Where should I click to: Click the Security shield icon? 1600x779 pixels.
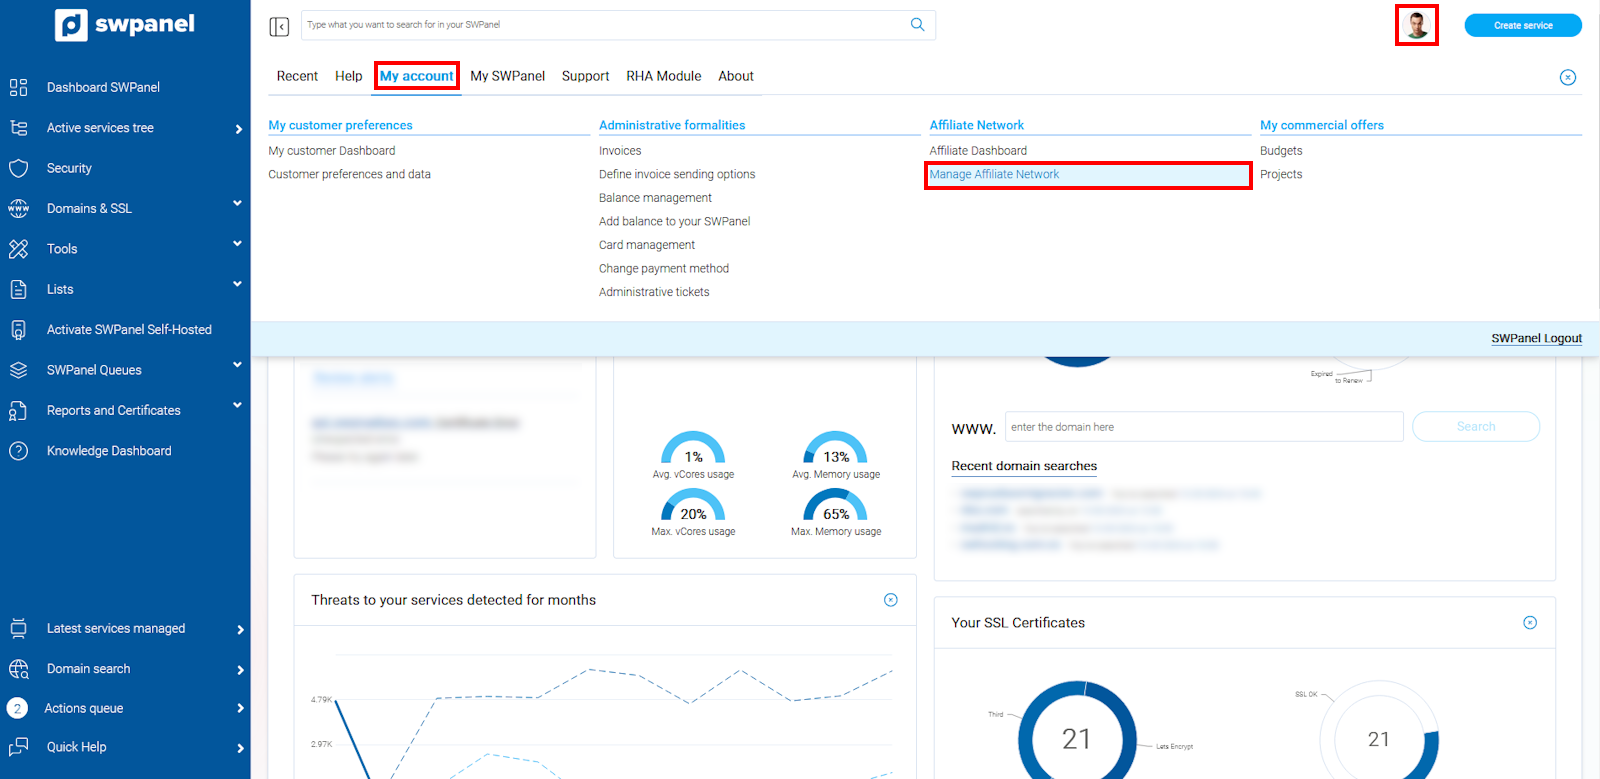click(x=18, y=168)
